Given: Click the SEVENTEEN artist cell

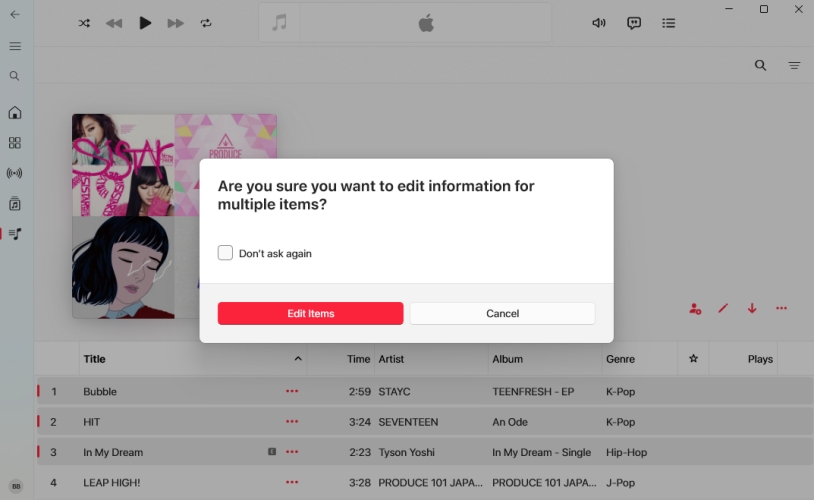Looking at the screenshot, I should (x=408, y=422).
